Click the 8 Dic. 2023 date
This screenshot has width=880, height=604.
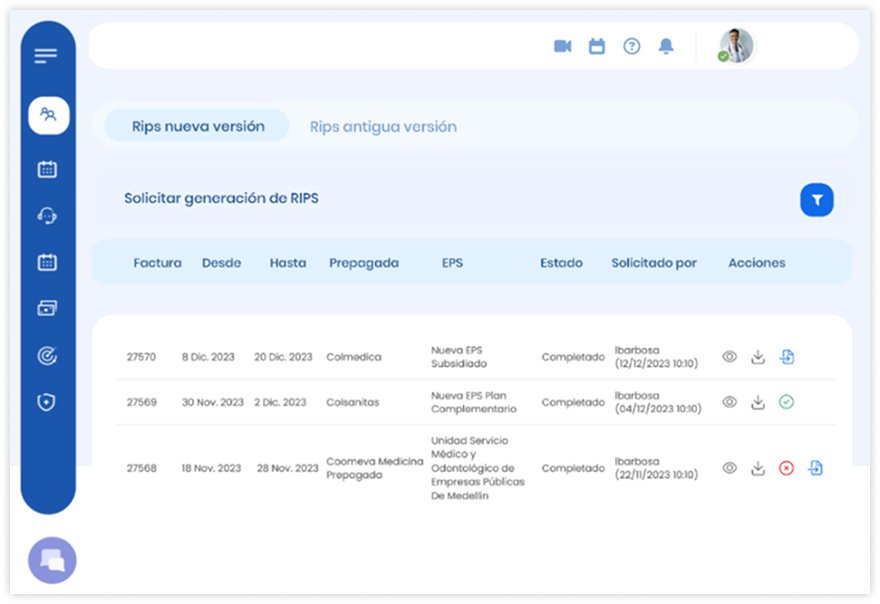pos(208,357)
